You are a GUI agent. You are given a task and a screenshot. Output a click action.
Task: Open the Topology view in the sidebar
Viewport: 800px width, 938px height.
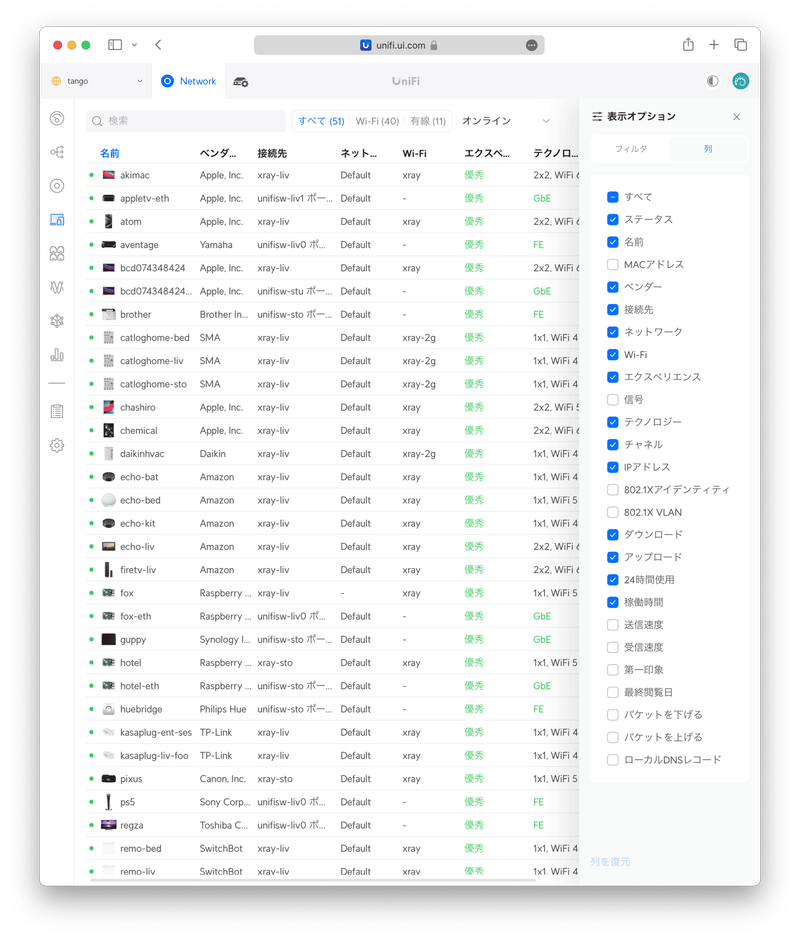coord(57,152)
